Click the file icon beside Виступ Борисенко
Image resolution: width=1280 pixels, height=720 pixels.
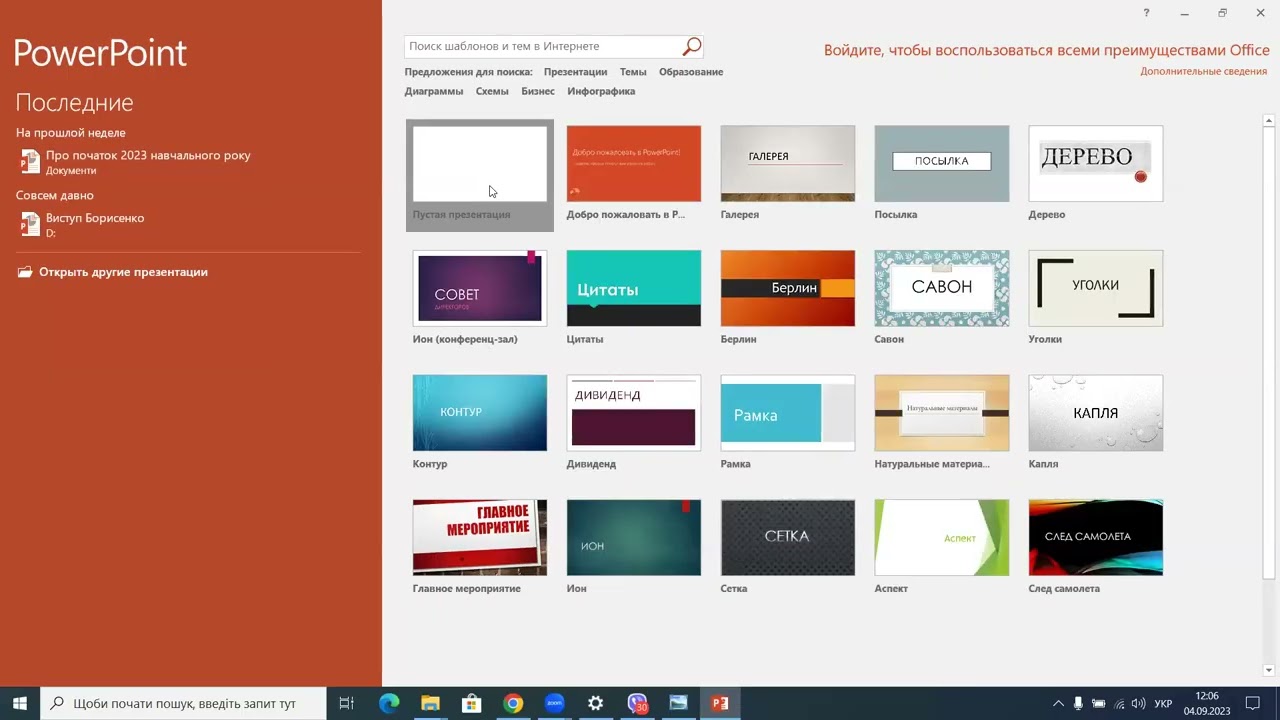click(x=29, y=224)
